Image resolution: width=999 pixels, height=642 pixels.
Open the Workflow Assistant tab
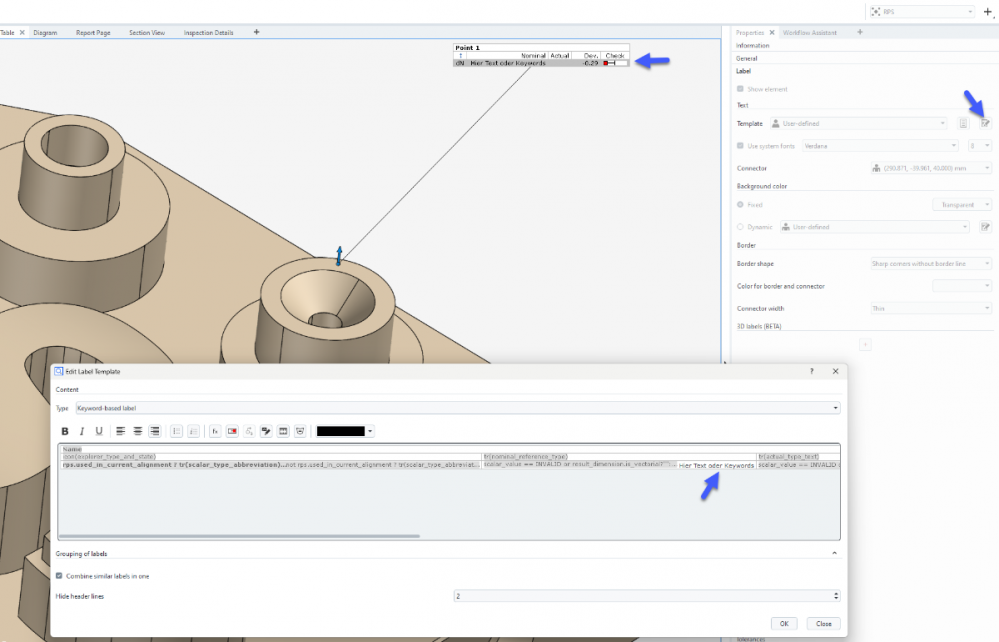[x=809, y=32]
